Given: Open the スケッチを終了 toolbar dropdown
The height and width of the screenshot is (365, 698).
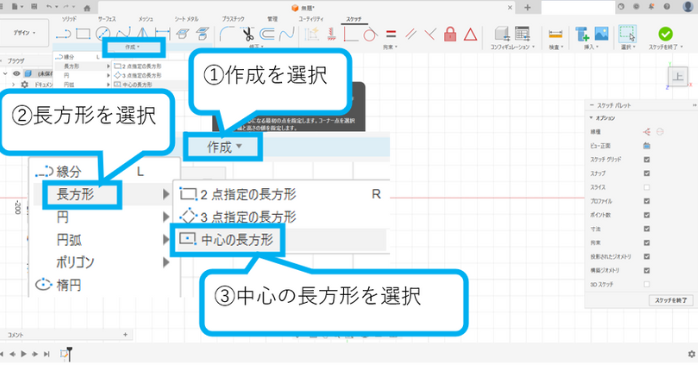Looking at the screenshot, I should pyautogui.click(x=666, y=47).
